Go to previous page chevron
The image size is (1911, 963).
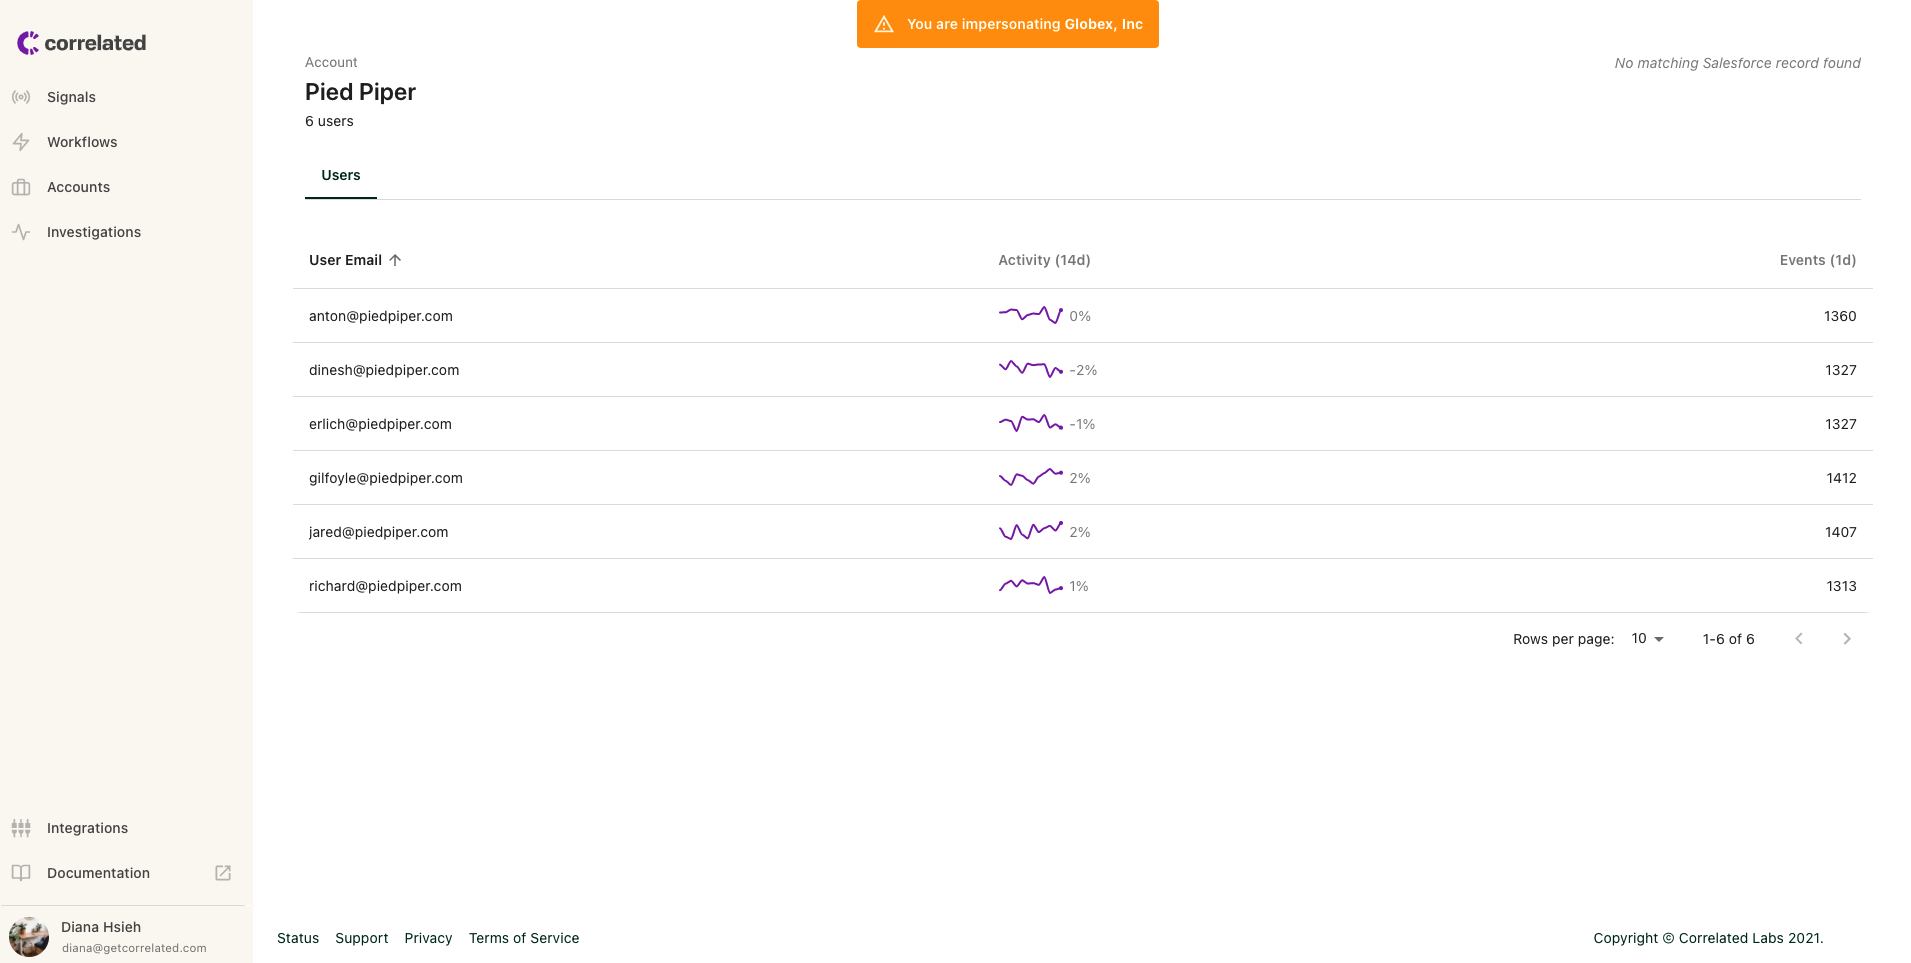click(1799, 639)
